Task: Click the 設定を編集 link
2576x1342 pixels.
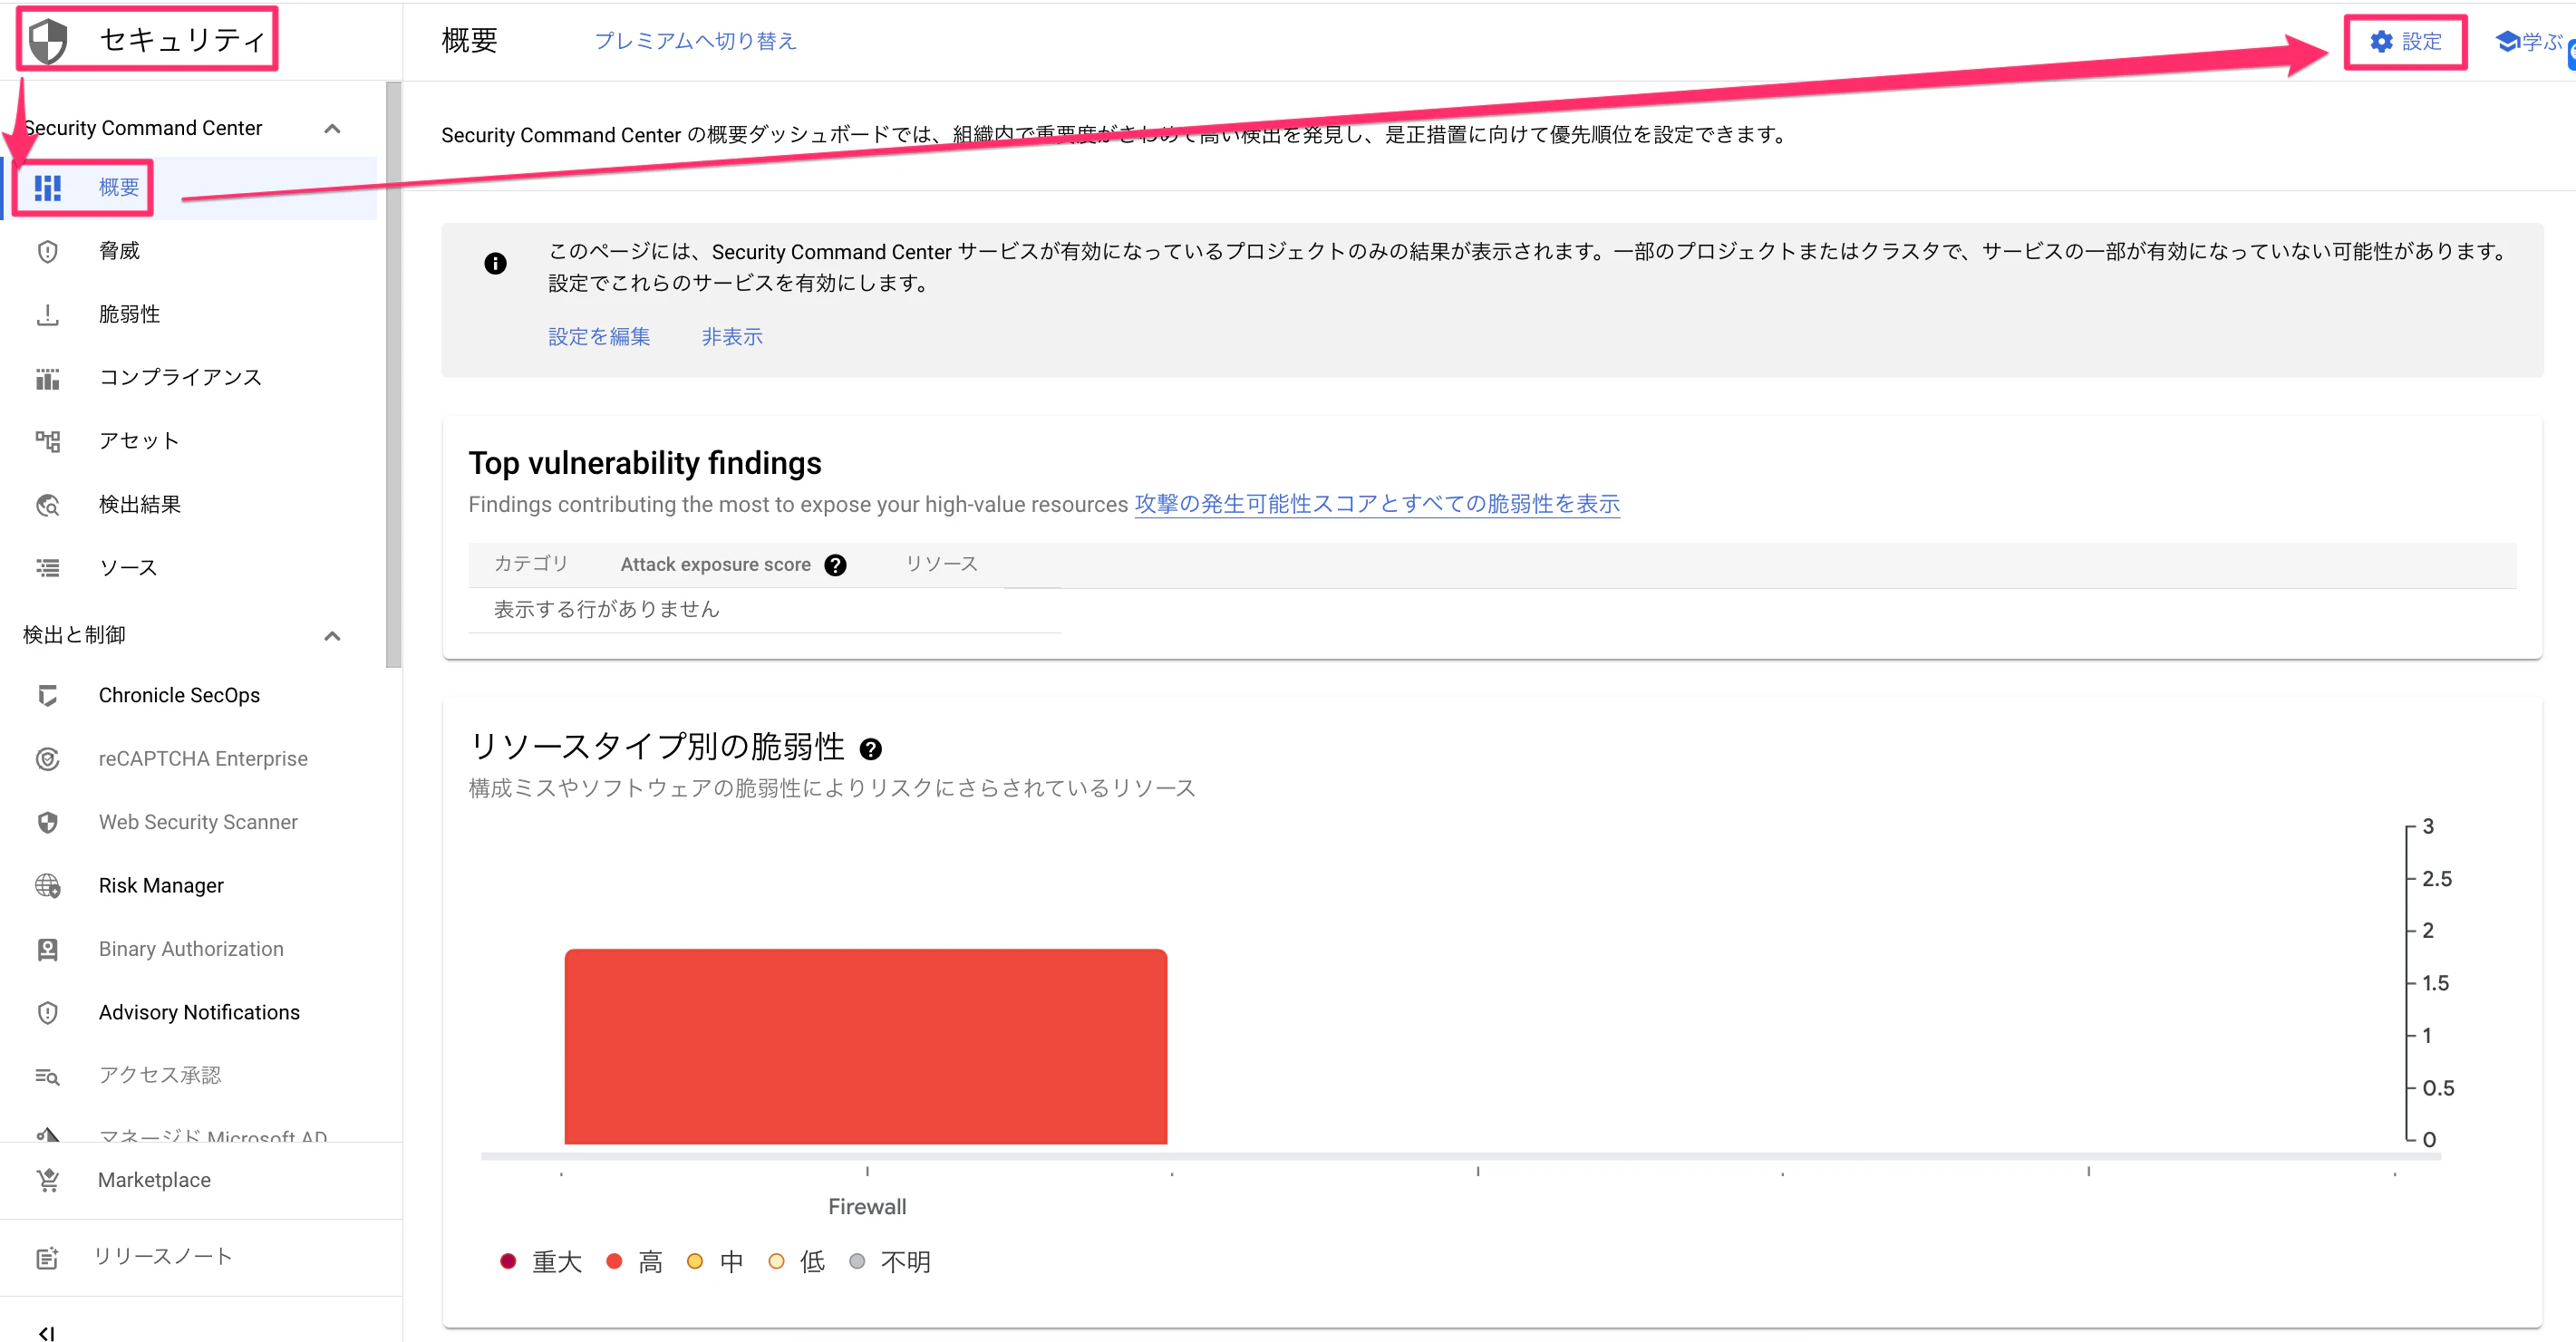Action: 599,337
